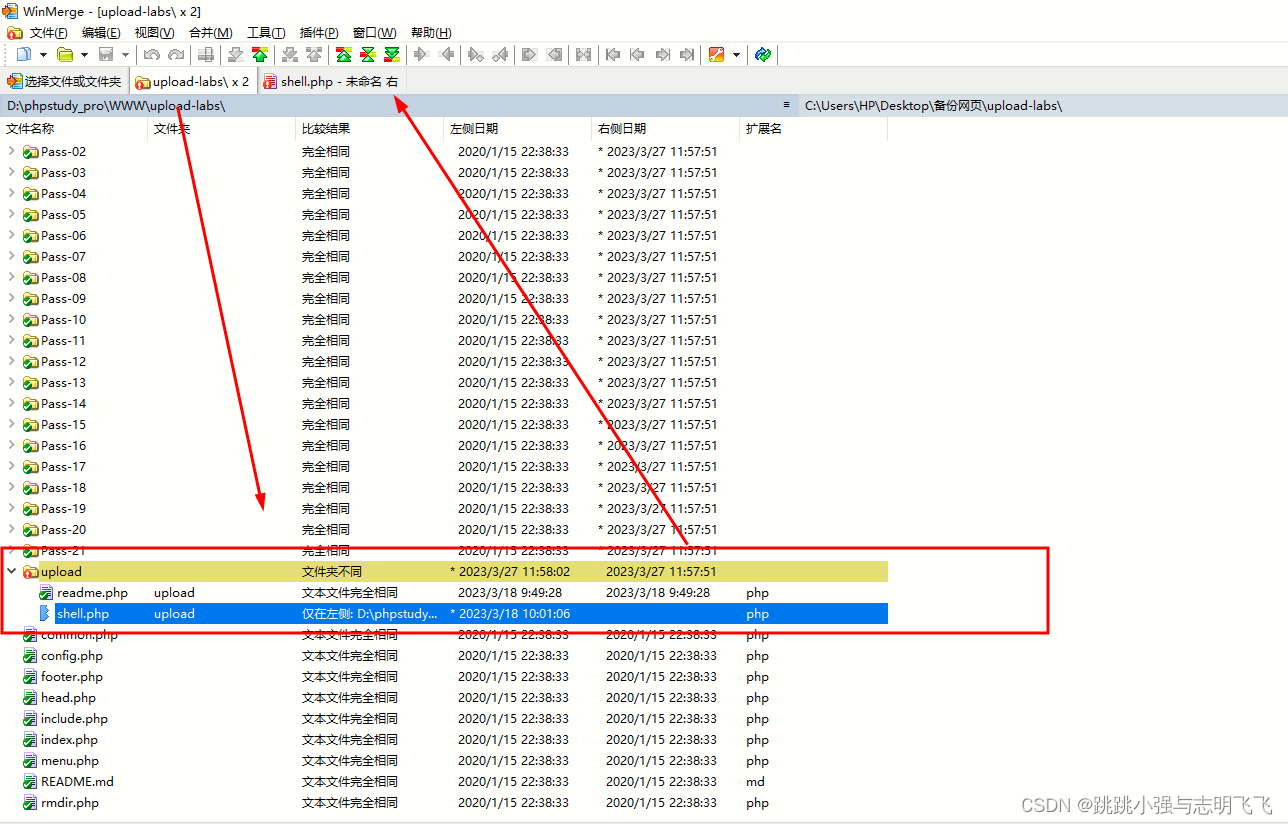Sort by the 扩展名 column header
This screenshot has width=1288, height=824.
click(x=813, y=128)
